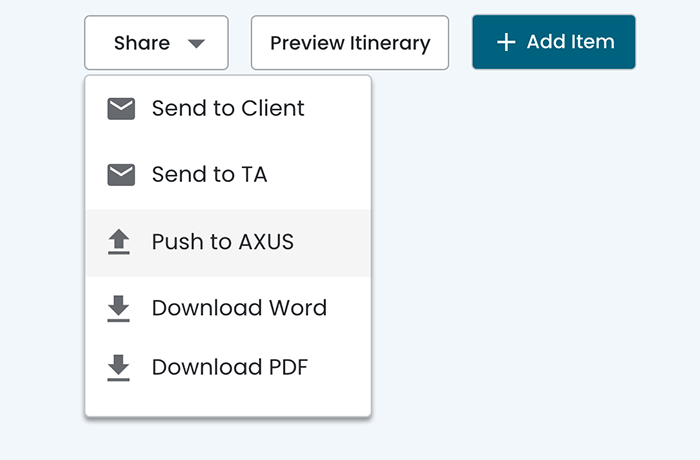Click the upload arrow icon for Push to AXUS
Screen dimensions: 700x460
[x=119, y=242]
